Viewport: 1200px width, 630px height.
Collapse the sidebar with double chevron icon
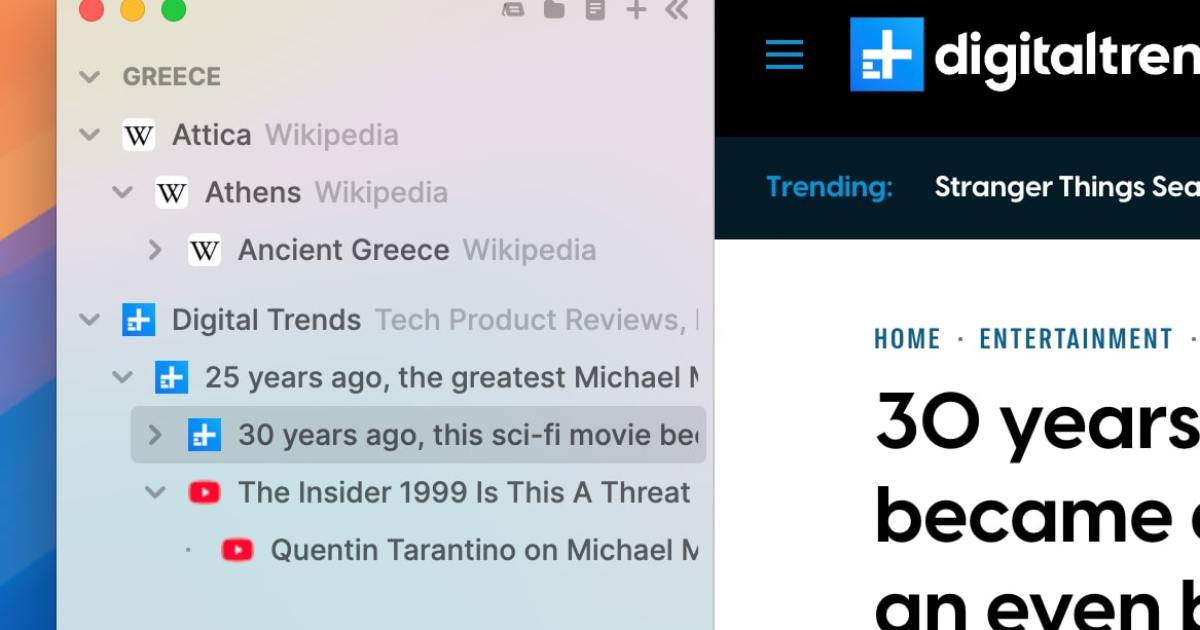tap(677, 10)
